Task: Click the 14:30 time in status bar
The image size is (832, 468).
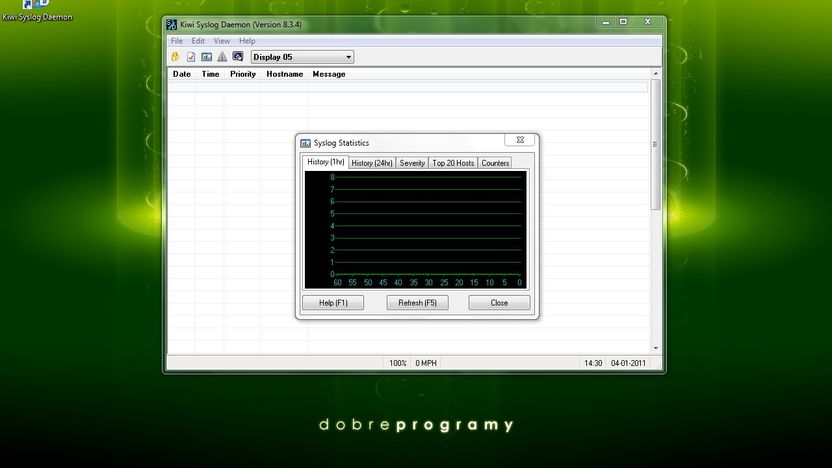Action: pyautogui.click(x=593, y=363)
